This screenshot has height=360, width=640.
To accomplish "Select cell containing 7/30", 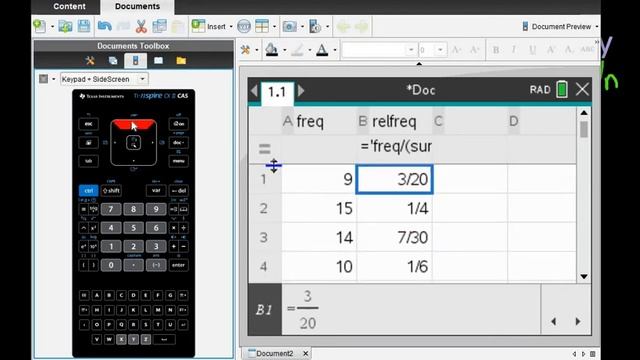I will 395,238.
